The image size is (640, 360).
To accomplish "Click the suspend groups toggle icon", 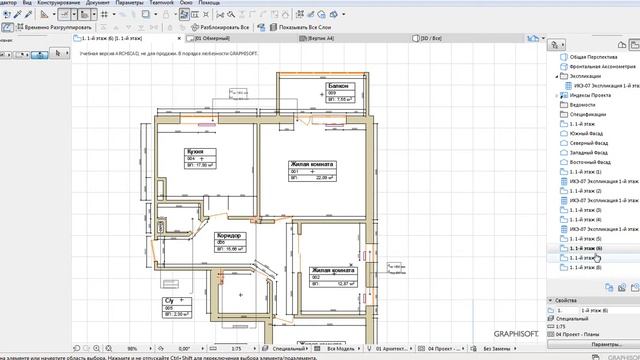I will [x=7, y=27].
